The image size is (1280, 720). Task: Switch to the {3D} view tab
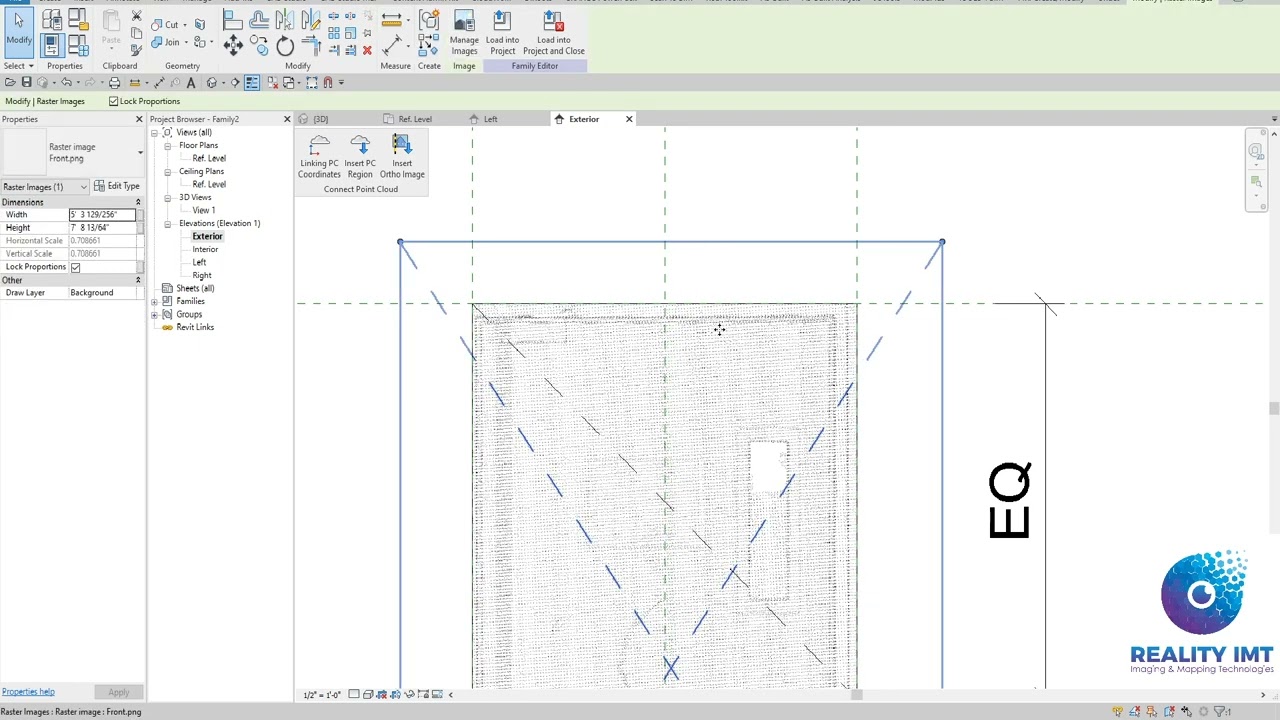321,119
